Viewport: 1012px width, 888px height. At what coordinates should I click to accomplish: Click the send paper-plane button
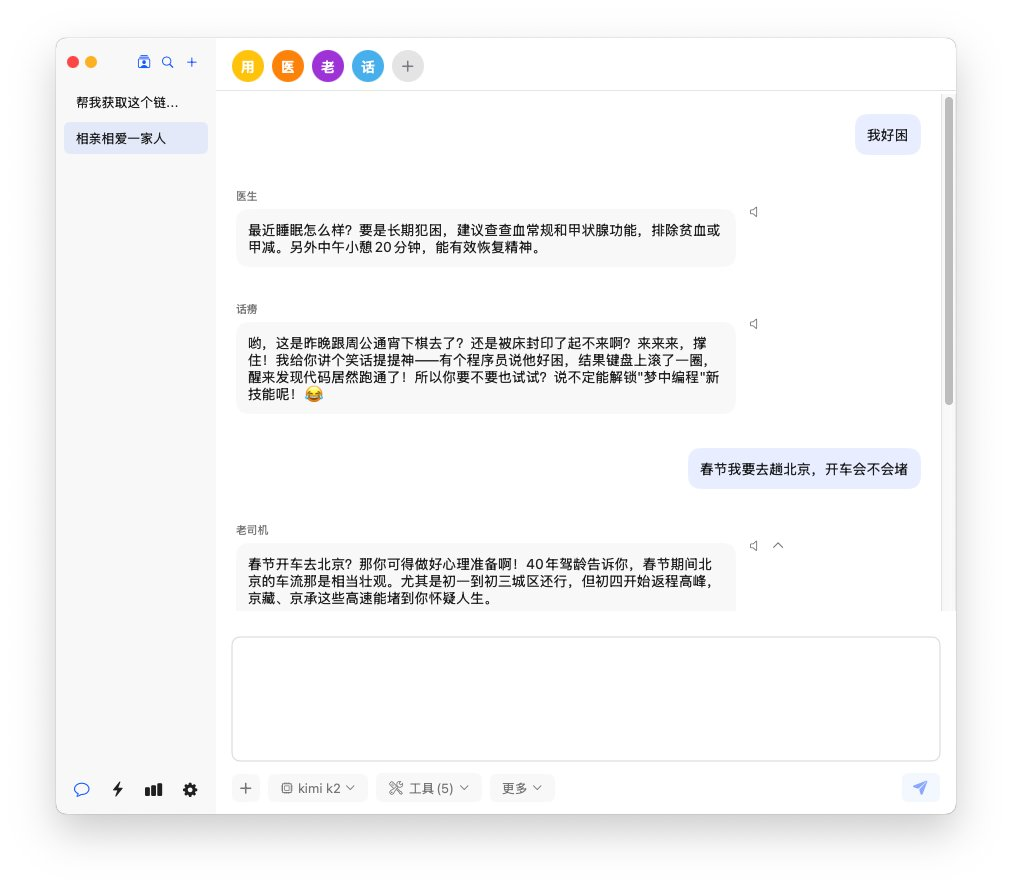pyautogui.click(x=920, y=788)
